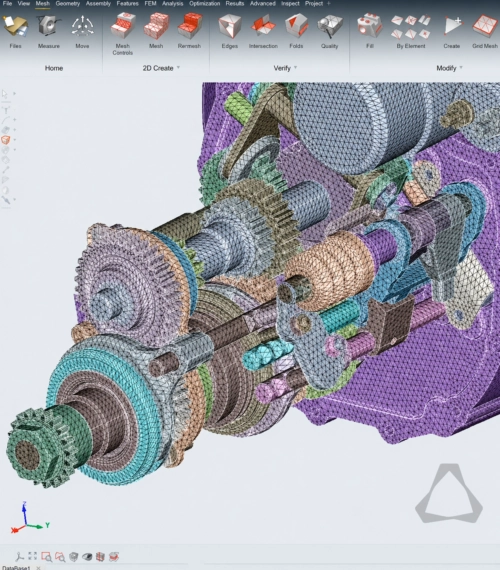This screenshot has width=500, height=570.
Task: Close the DataBase1 document tab
Action: [x=39, y=568]
